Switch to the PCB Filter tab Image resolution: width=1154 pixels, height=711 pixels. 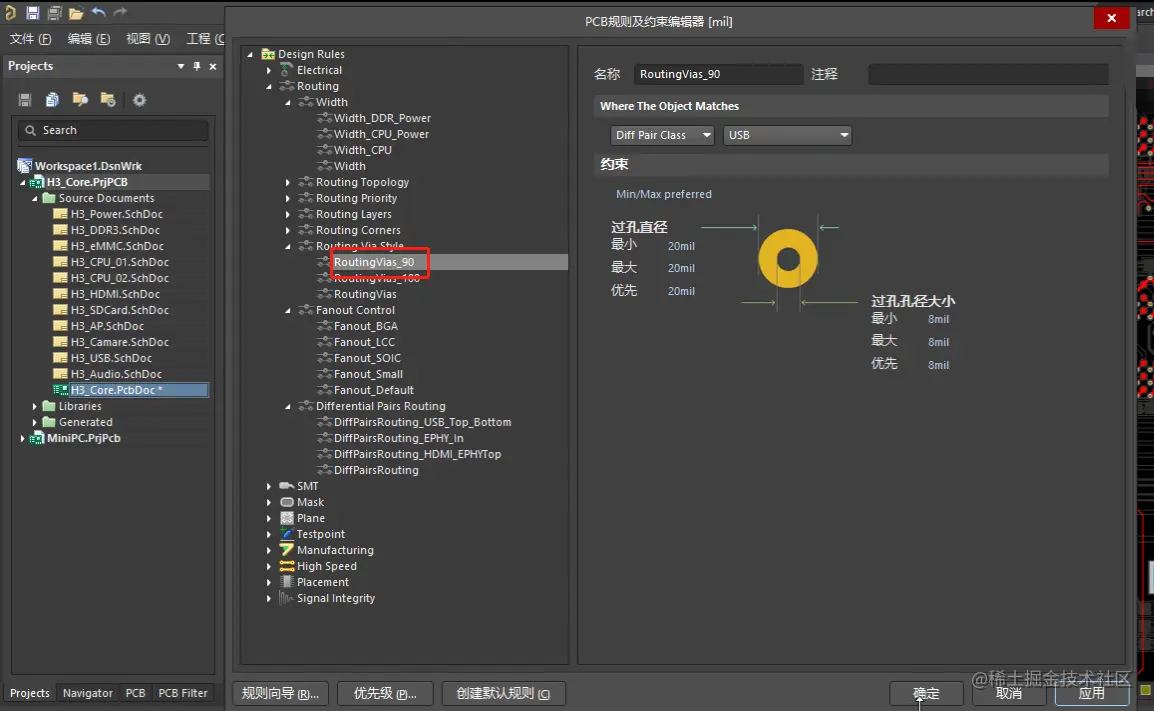click(x=183, y=693)
